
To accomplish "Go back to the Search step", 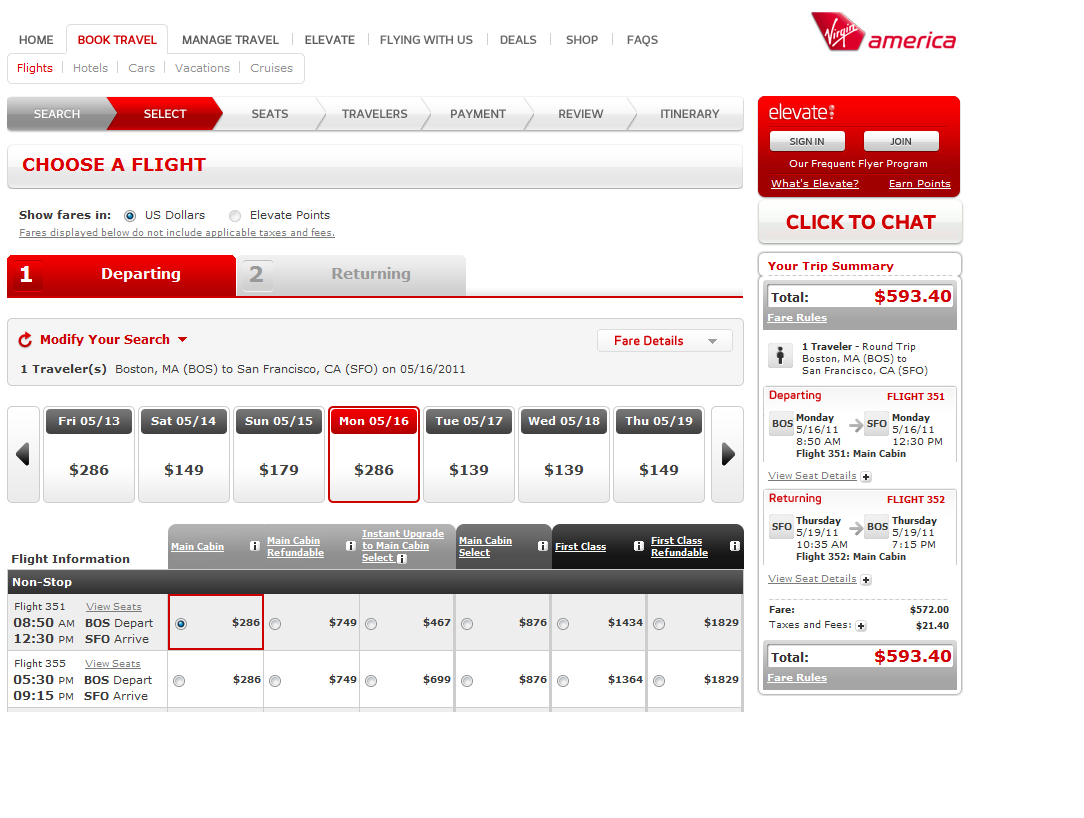I will click(x=57, y=114).
